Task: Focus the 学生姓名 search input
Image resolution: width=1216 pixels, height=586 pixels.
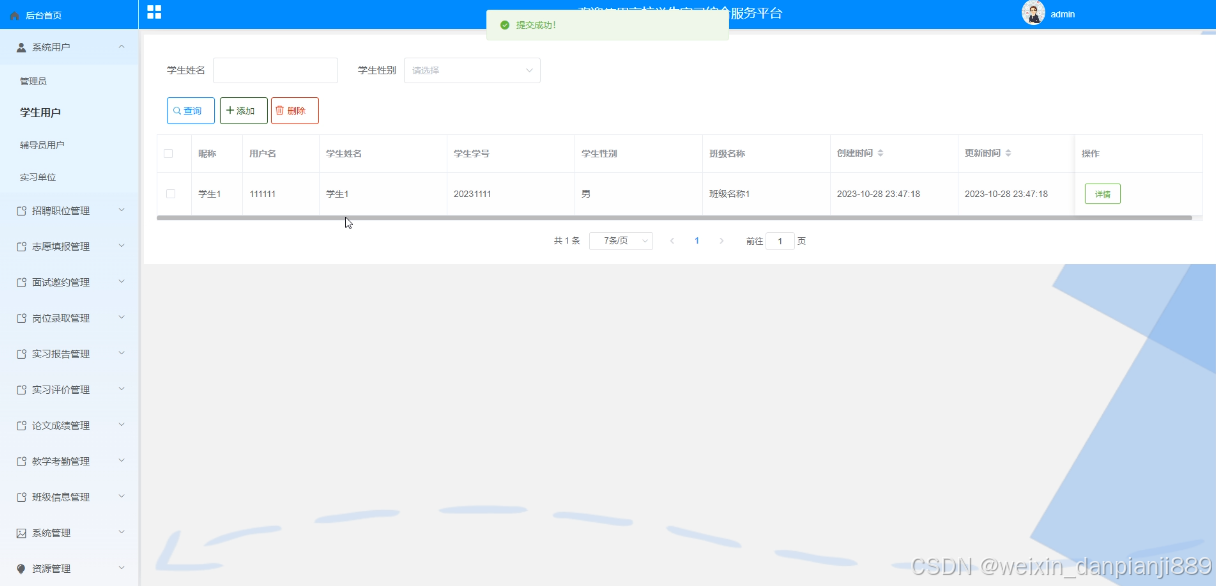Action: click(275, 70)
